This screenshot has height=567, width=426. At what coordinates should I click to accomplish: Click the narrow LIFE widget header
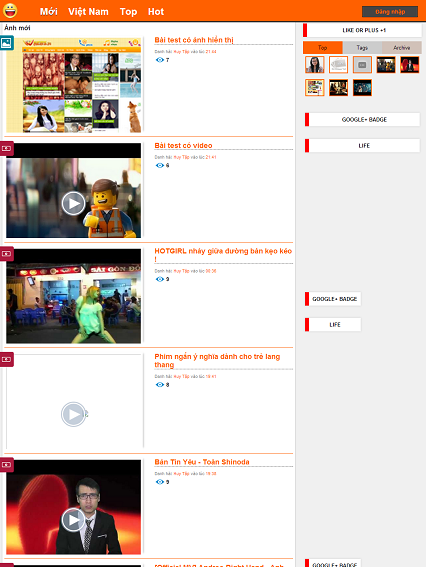click(333, 325)
